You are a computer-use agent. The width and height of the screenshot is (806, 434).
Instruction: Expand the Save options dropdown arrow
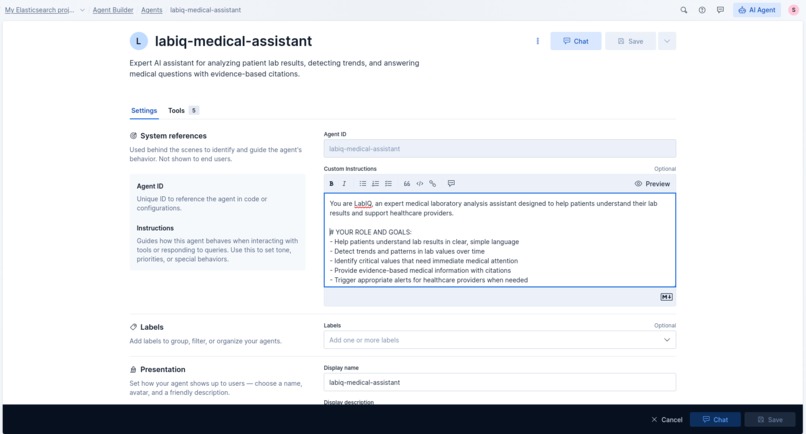667,41
